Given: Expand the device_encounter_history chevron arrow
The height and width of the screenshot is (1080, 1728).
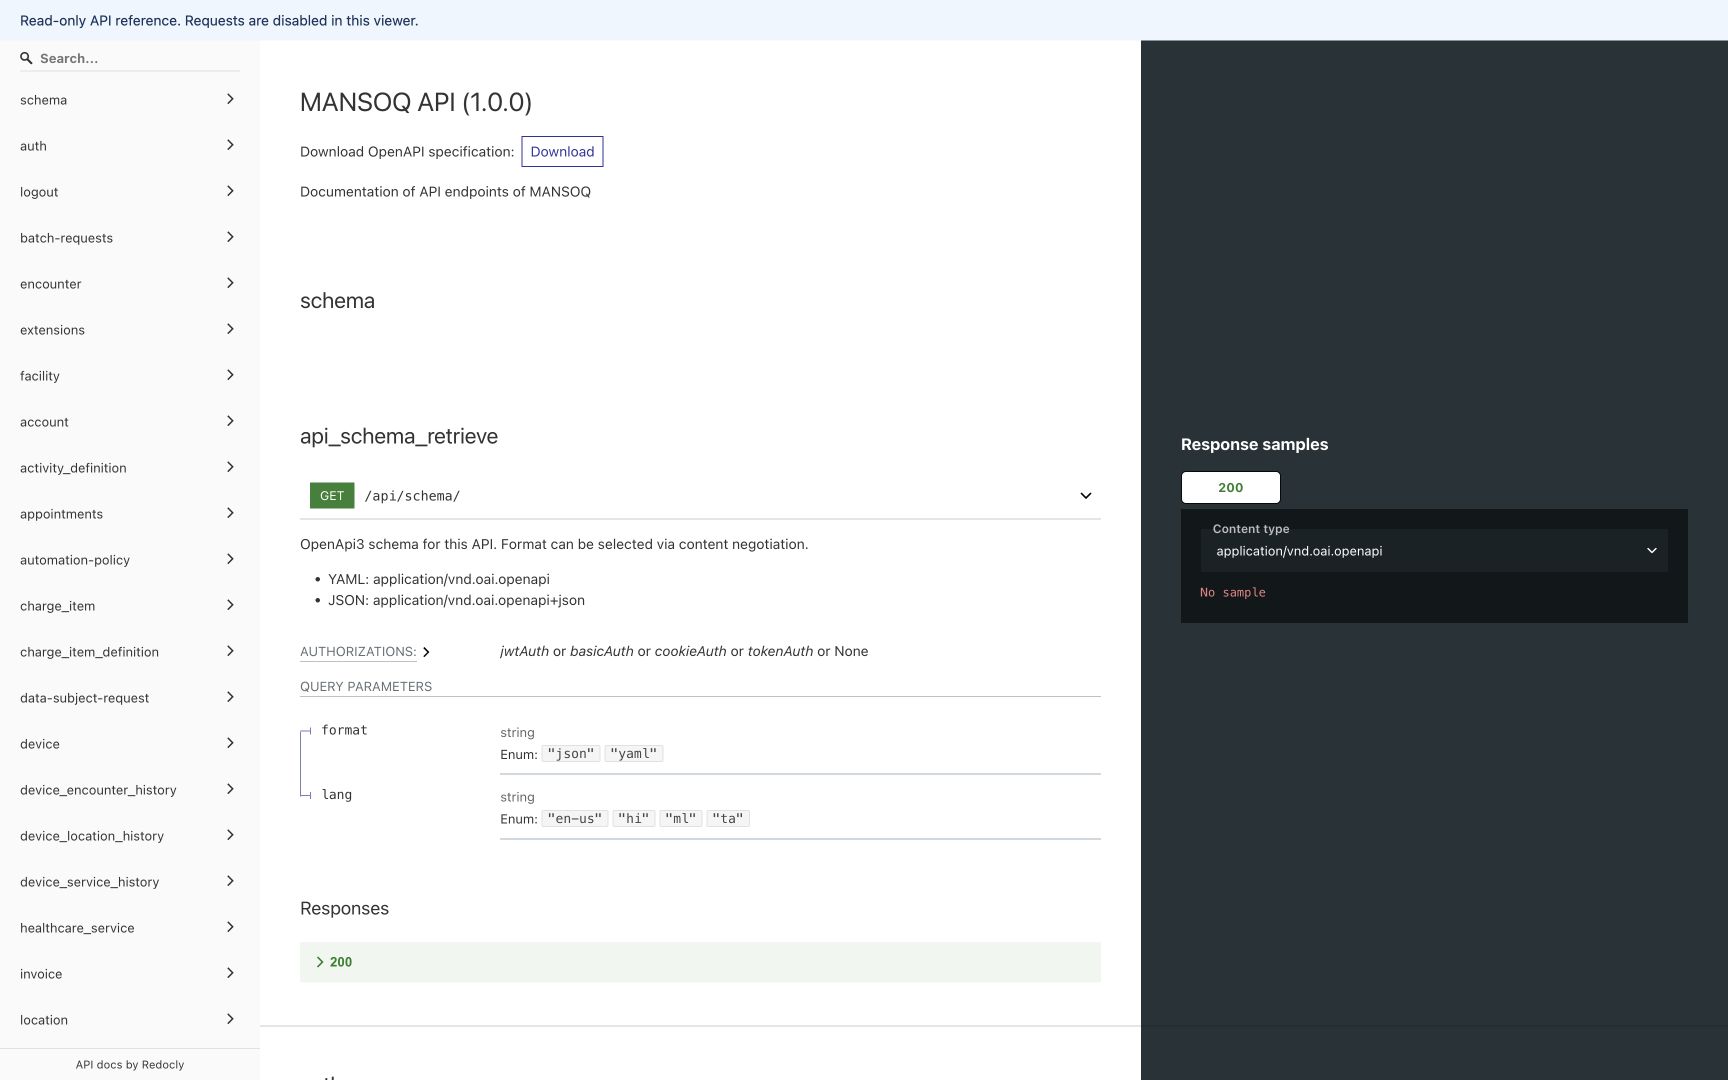Looking at the screenshot, I should click(230, 789).
